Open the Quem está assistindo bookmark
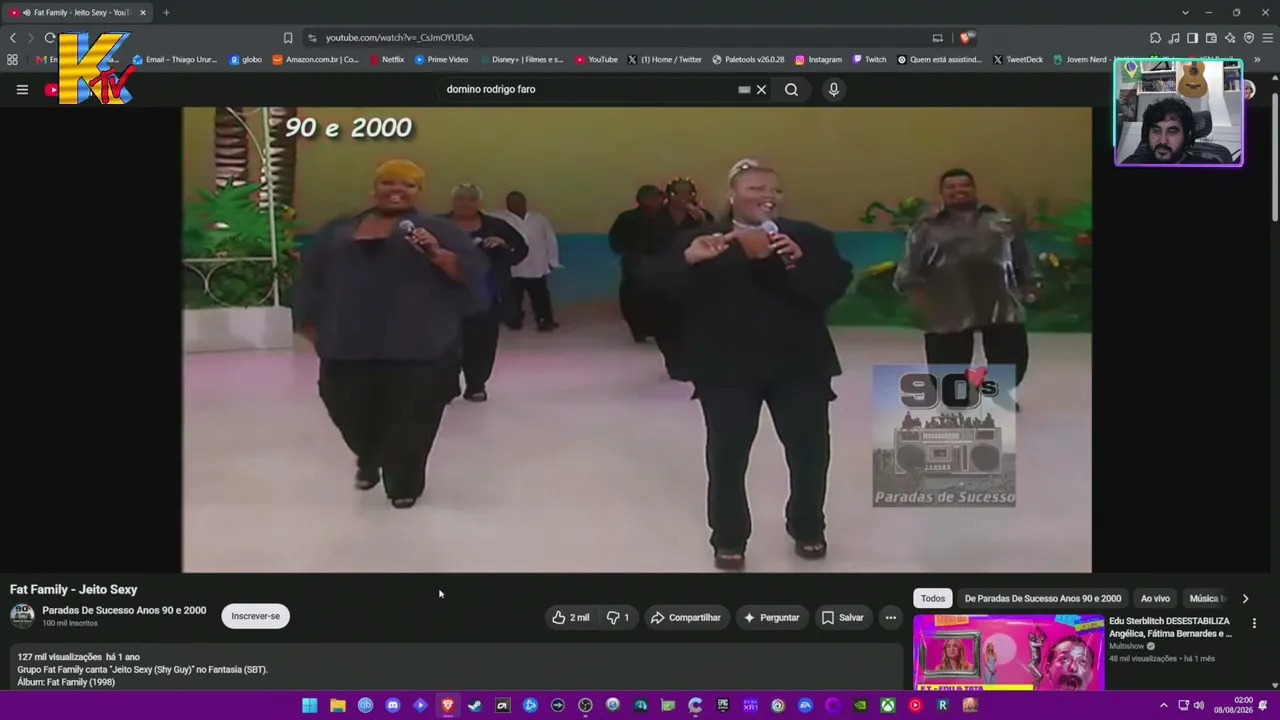This screenshot has height=720, width=1280. 940,60
